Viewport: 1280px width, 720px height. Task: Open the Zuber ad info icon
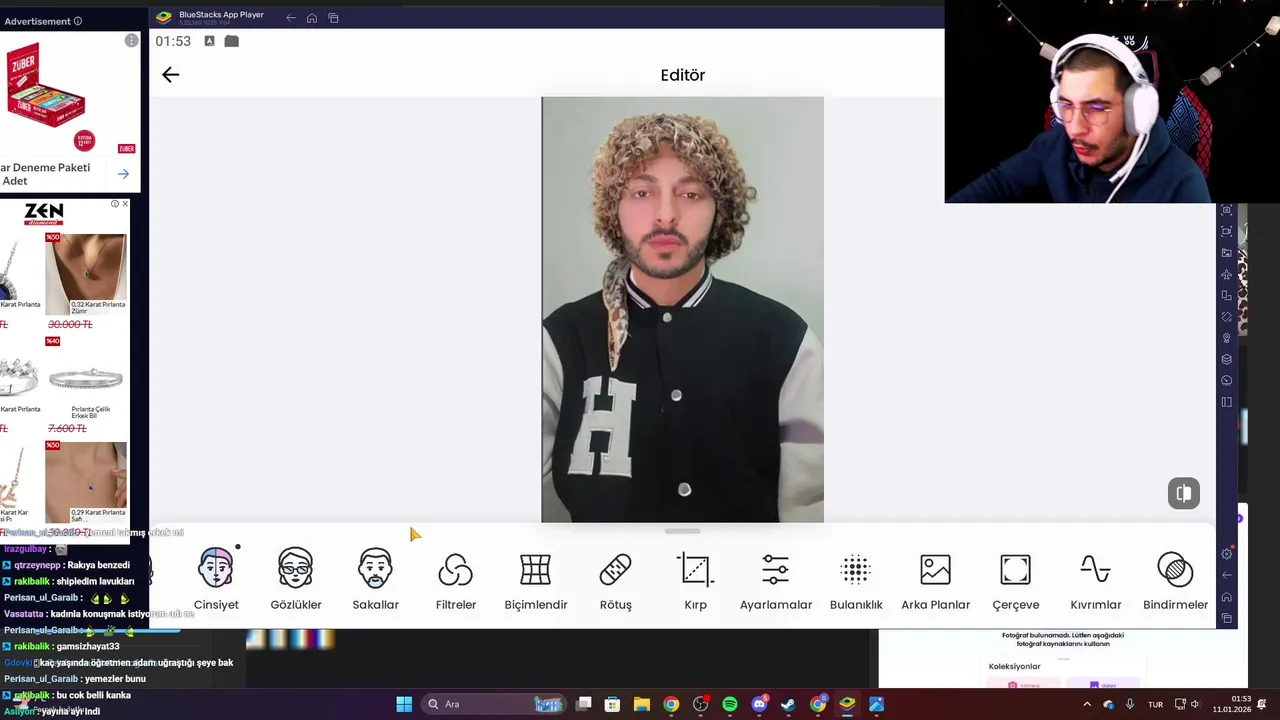131,41
